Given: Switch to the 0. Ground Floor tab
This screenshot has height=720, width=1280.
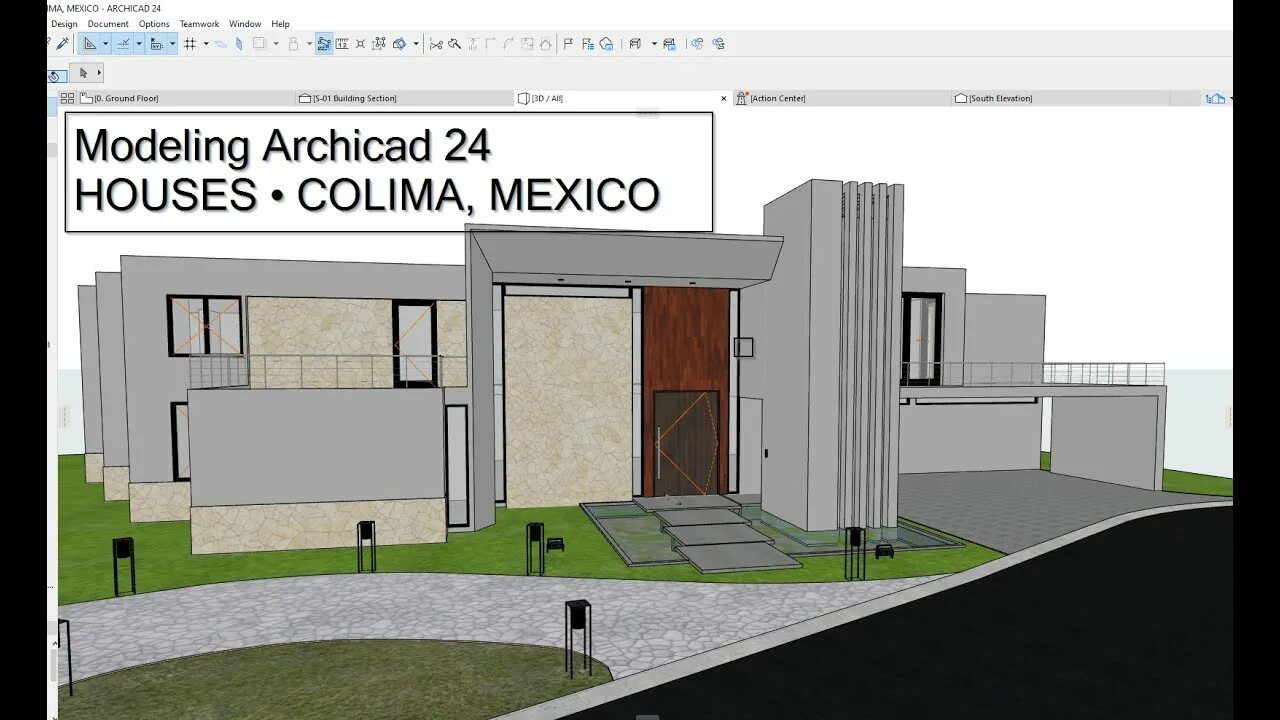Looking at the screenshot, I should click(x=187, y=98).
